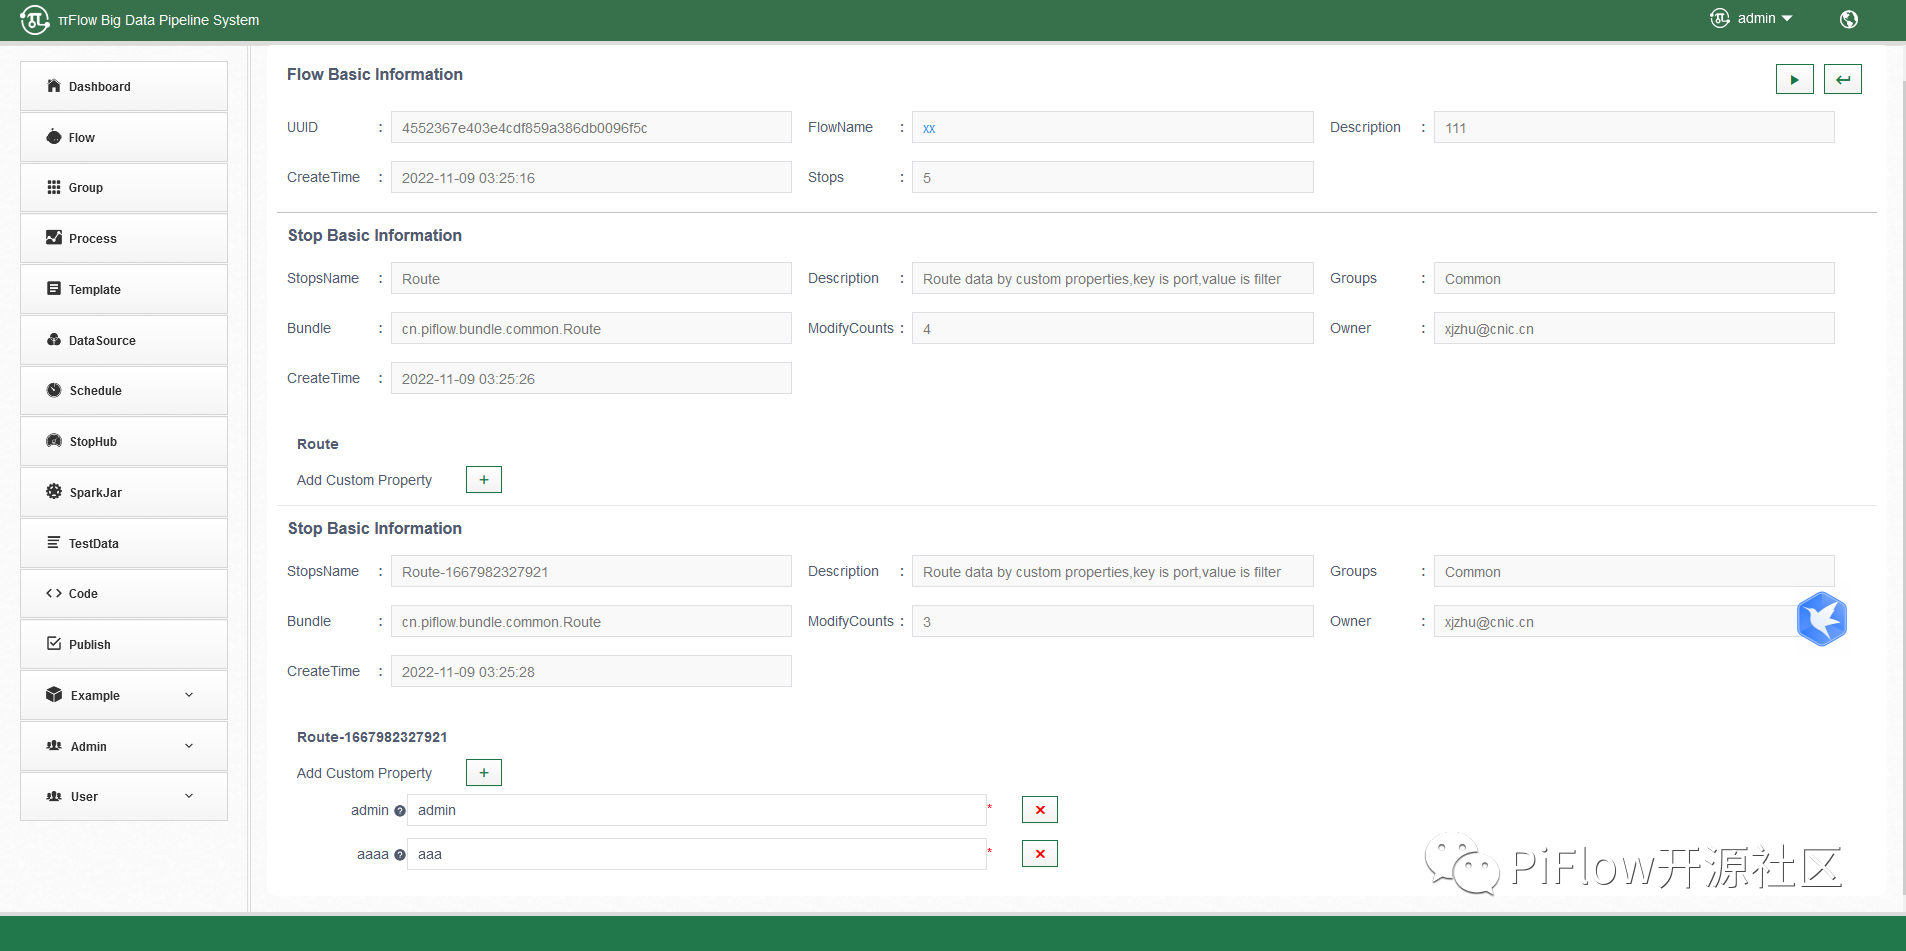Click the FlowName field showing xx

1112,128
